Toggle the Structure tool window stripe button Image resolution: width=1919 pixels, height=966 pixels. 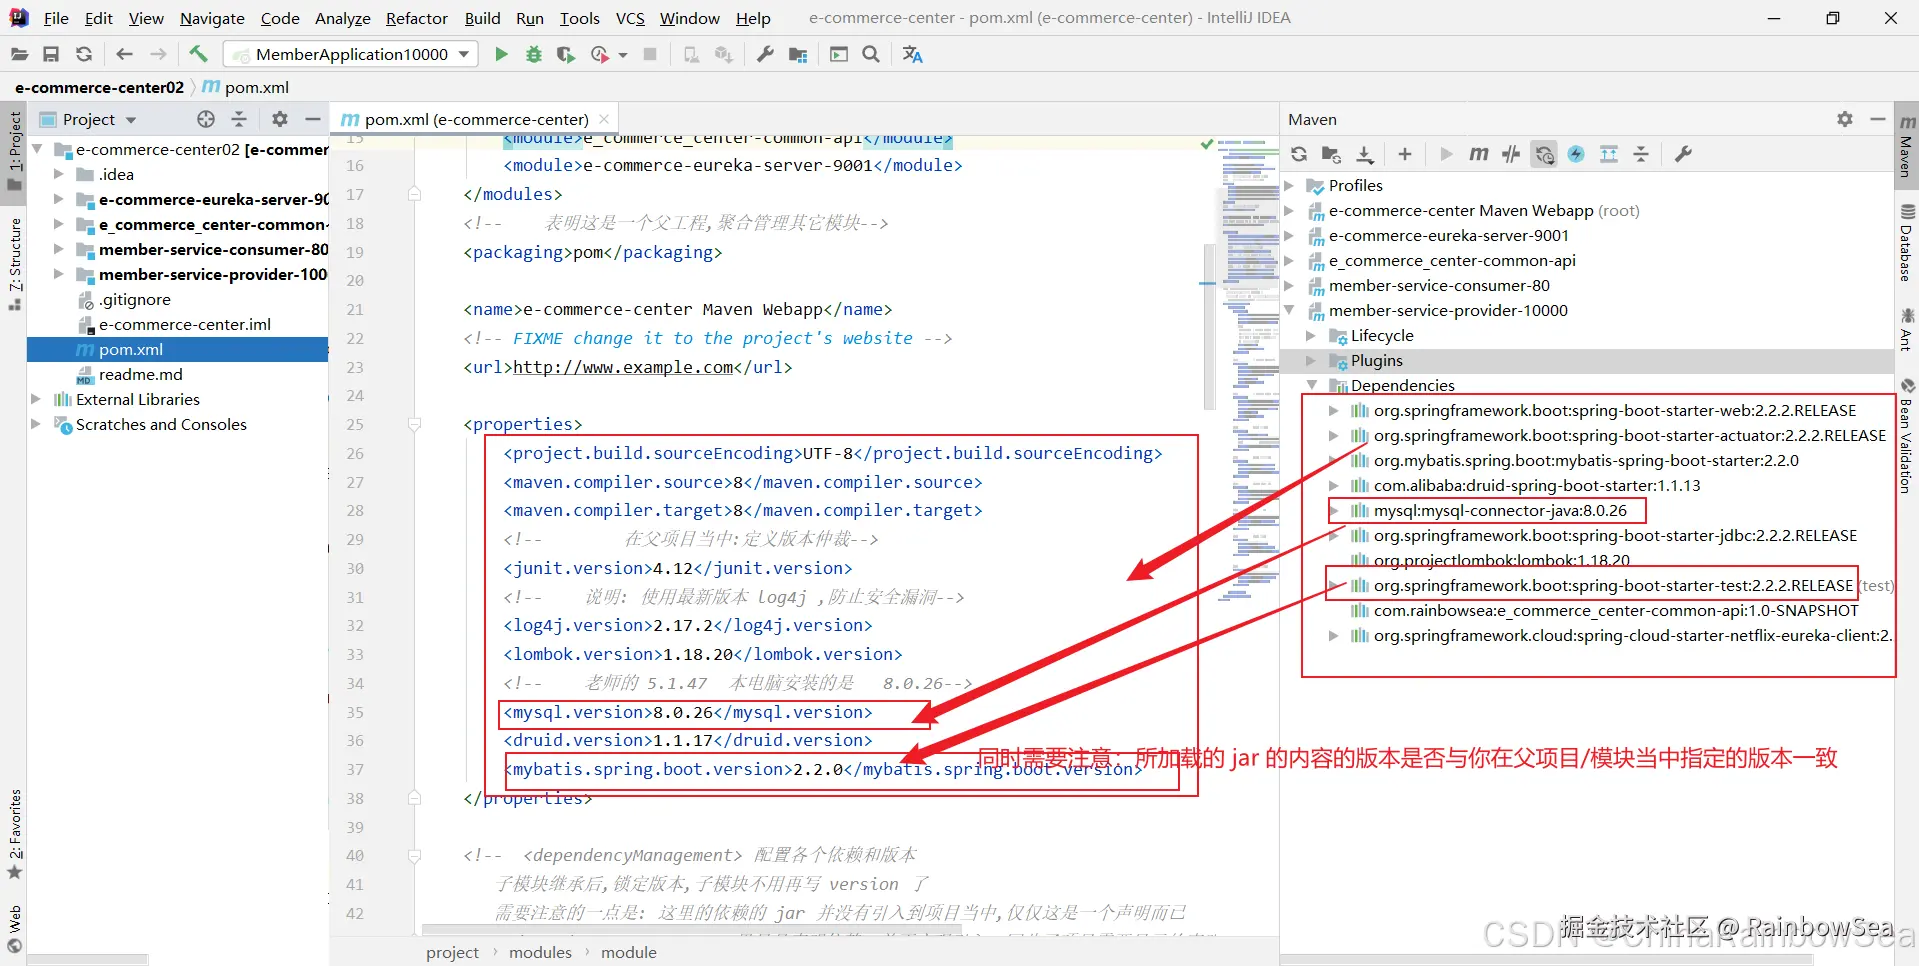click(x=14, y=263)
